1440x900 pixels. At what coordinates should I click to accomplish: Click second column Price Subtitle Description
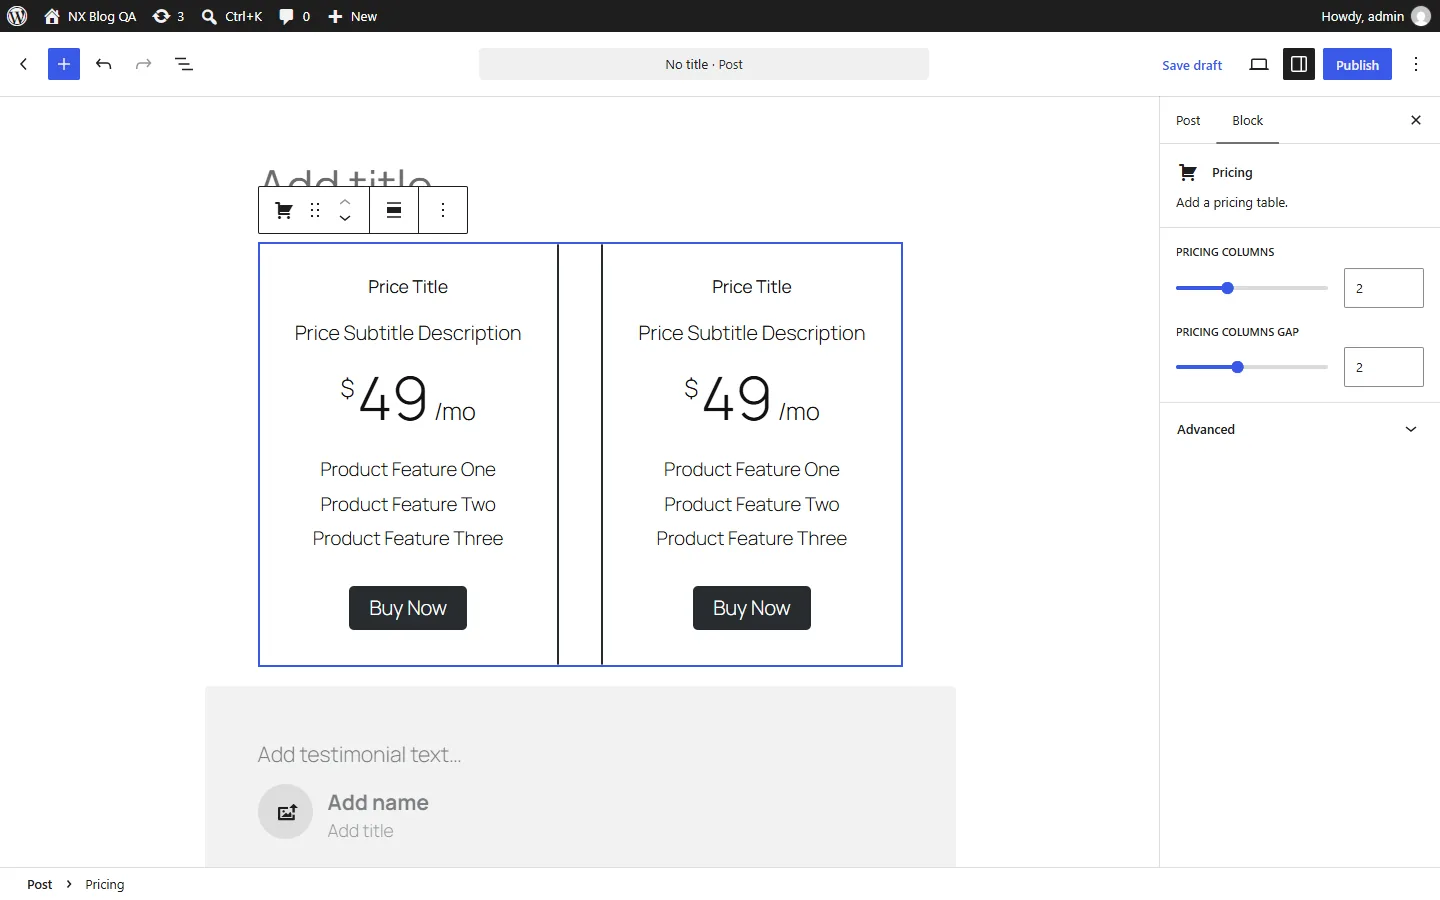tap(752, 333)
